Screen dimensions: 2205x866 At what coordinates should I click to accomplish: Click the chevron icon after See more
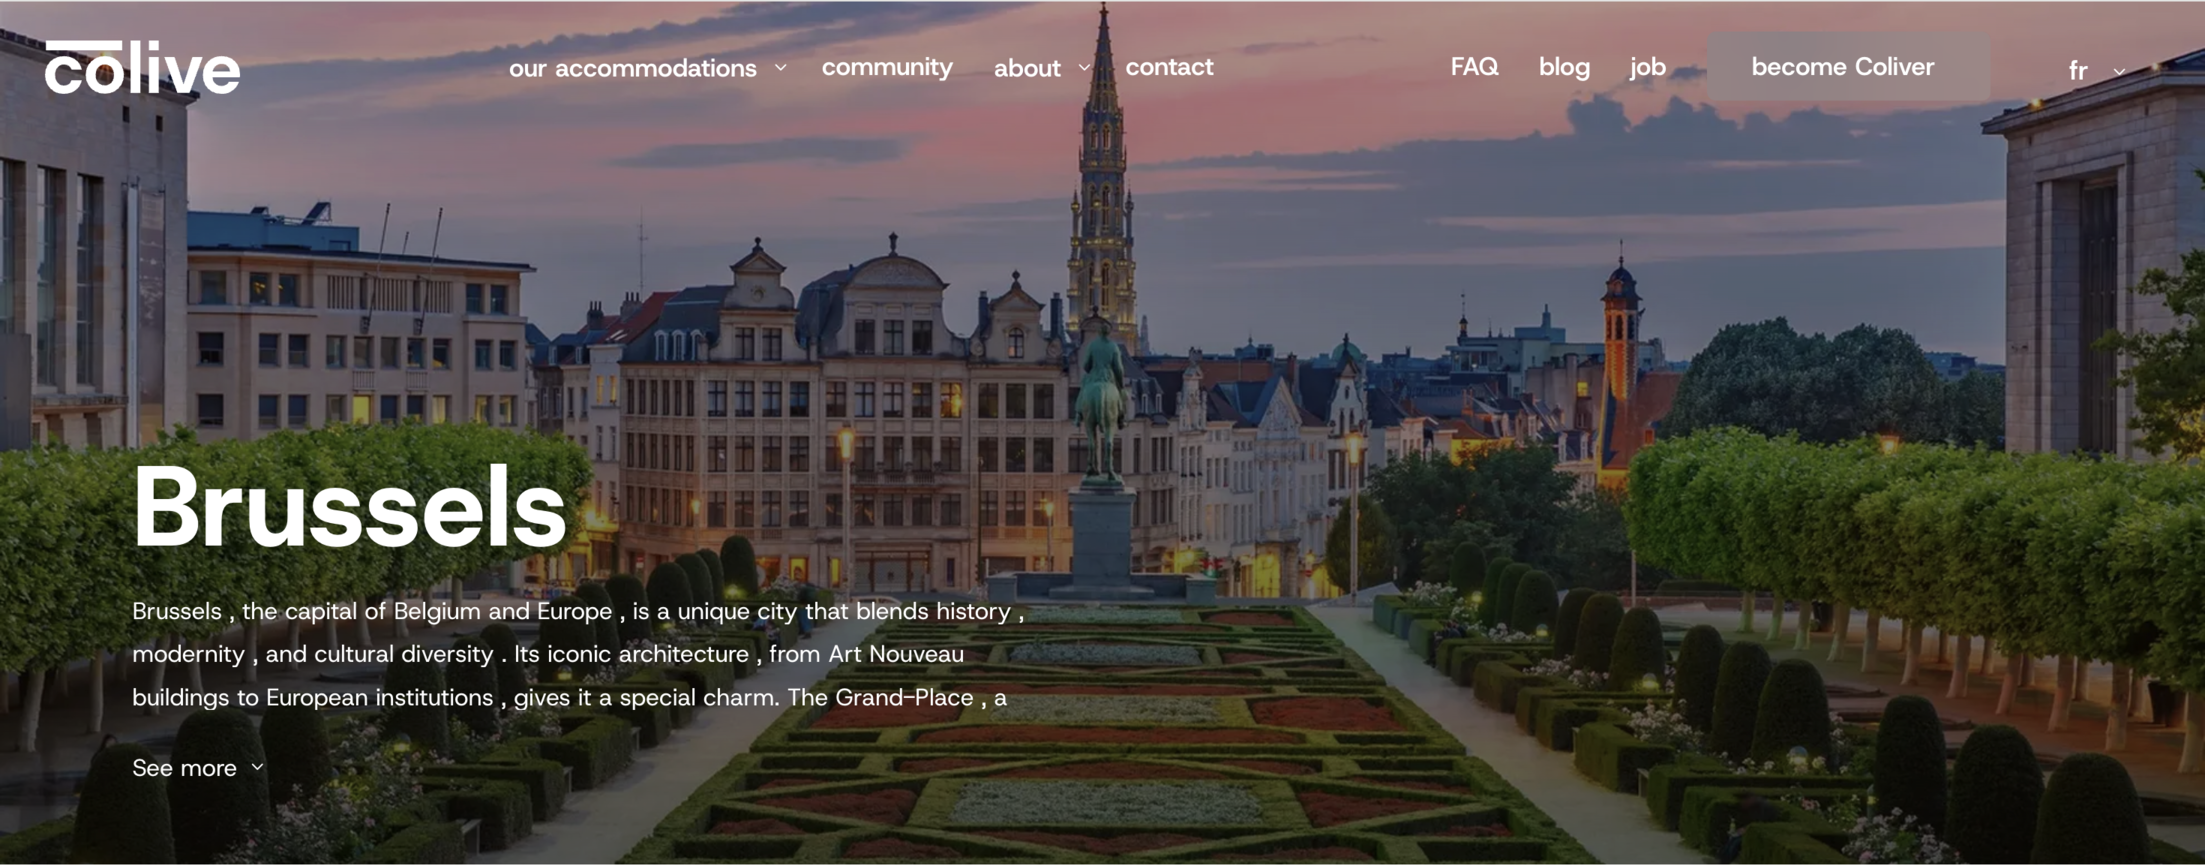tap(258, 768)
